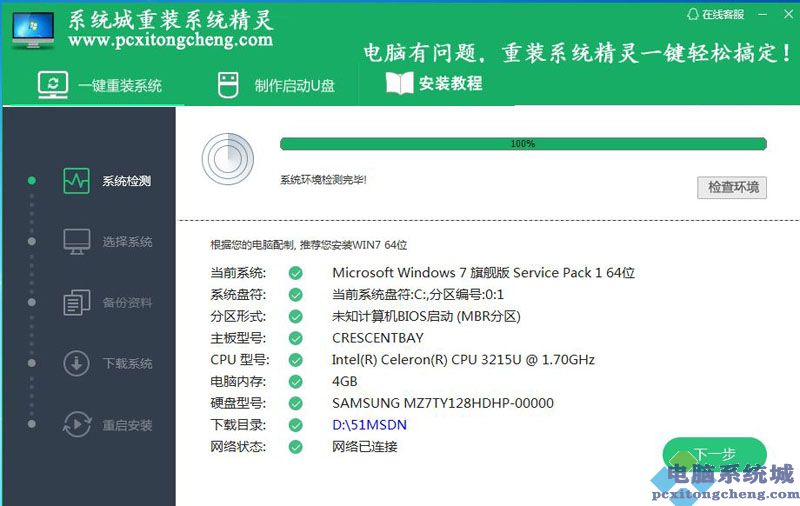800x506 pixels.
Task: Click the 网络已连接 status value
Action: click(x=365, y=447)
